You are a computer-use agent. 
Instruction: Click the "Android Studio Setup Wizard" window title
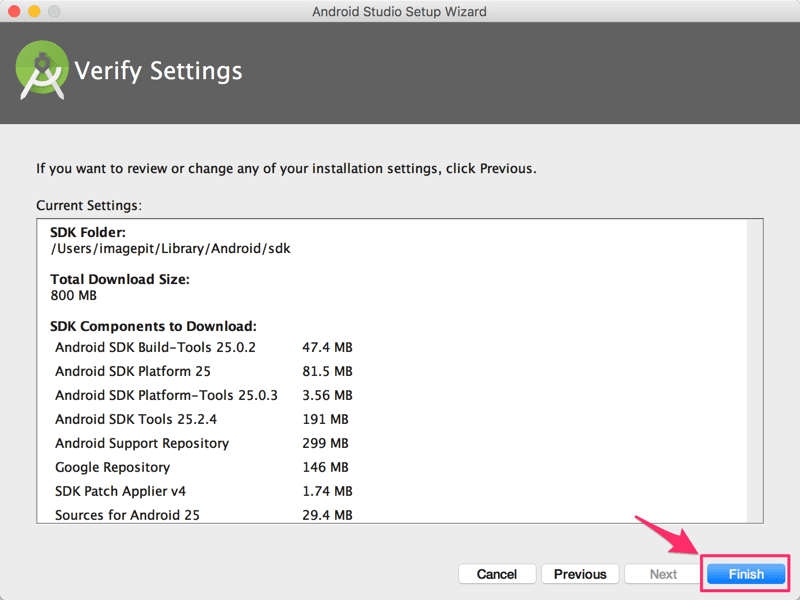[399, 11]
